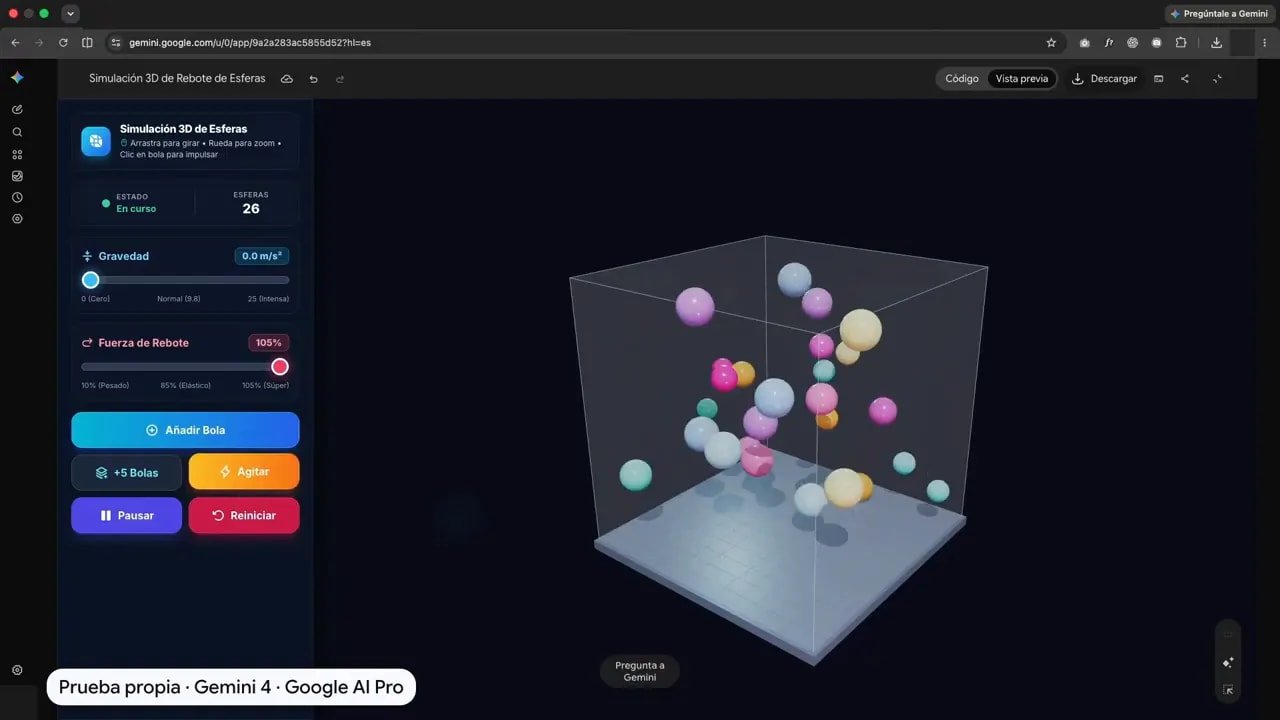
Task: Click the cloud save icon beside title
Action: click(x=287, y=79)
